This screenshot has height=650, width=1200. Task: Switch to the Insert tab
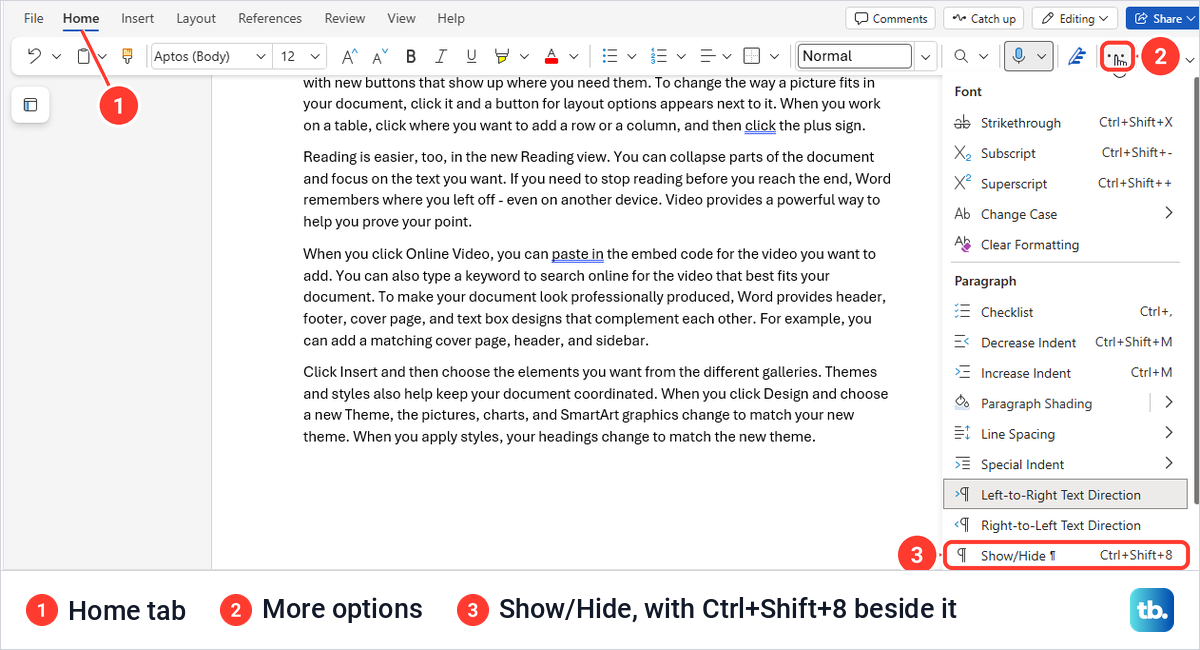point(138,18)
